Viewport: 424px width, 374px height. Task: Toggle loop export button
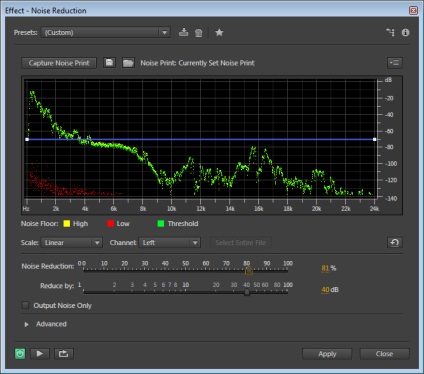[64, 354]
